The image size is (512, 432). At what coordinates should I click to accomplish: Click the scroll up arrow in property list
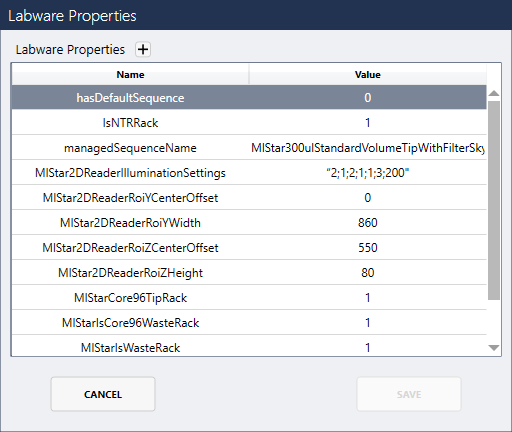click(494, 93)
